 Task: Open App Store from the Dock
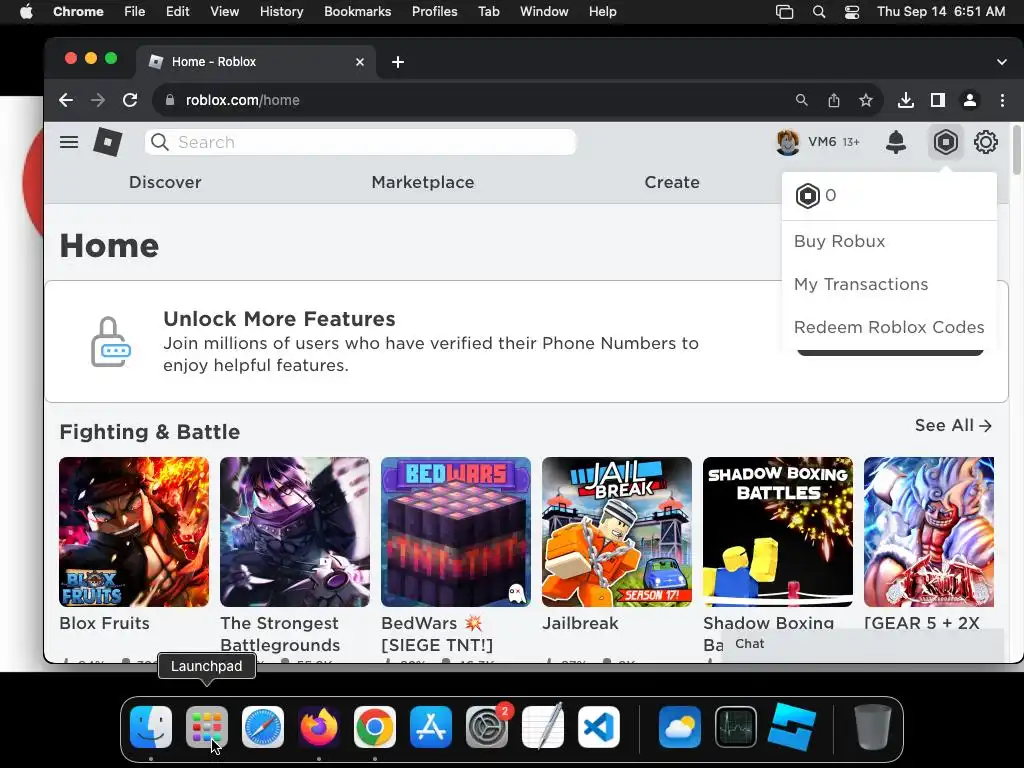431,727
